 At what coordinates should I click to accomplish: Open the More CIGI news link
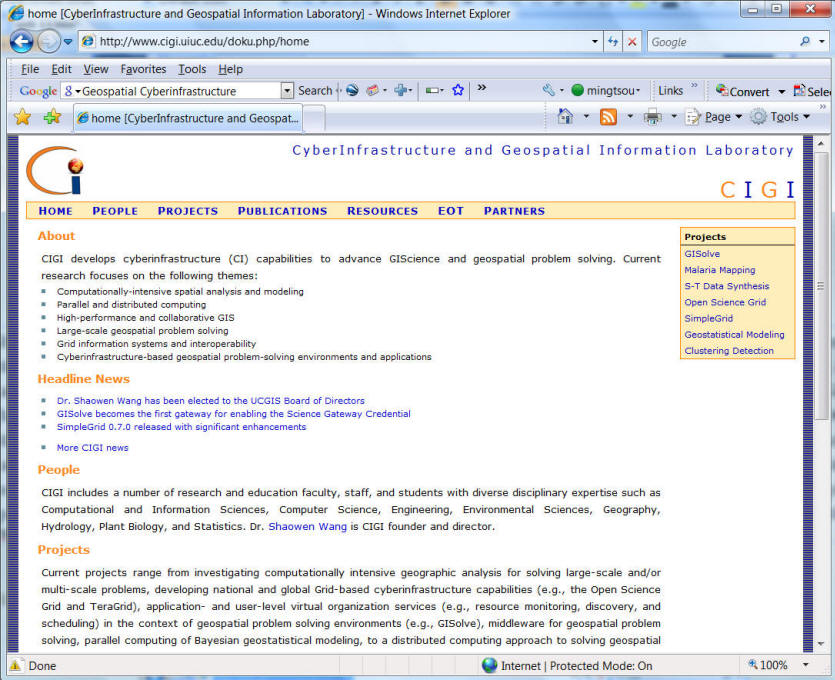coord(92,448)
